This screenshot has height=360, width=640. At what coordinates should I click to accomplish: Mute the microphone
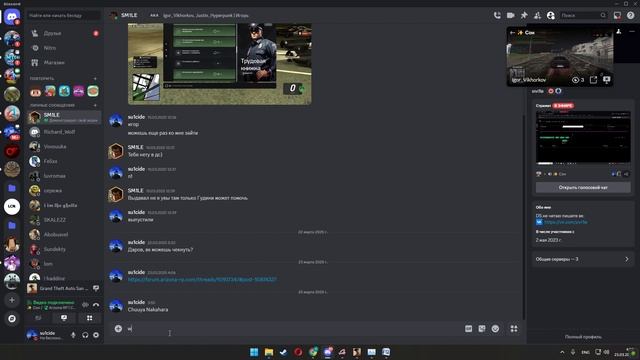click(73, 335)
